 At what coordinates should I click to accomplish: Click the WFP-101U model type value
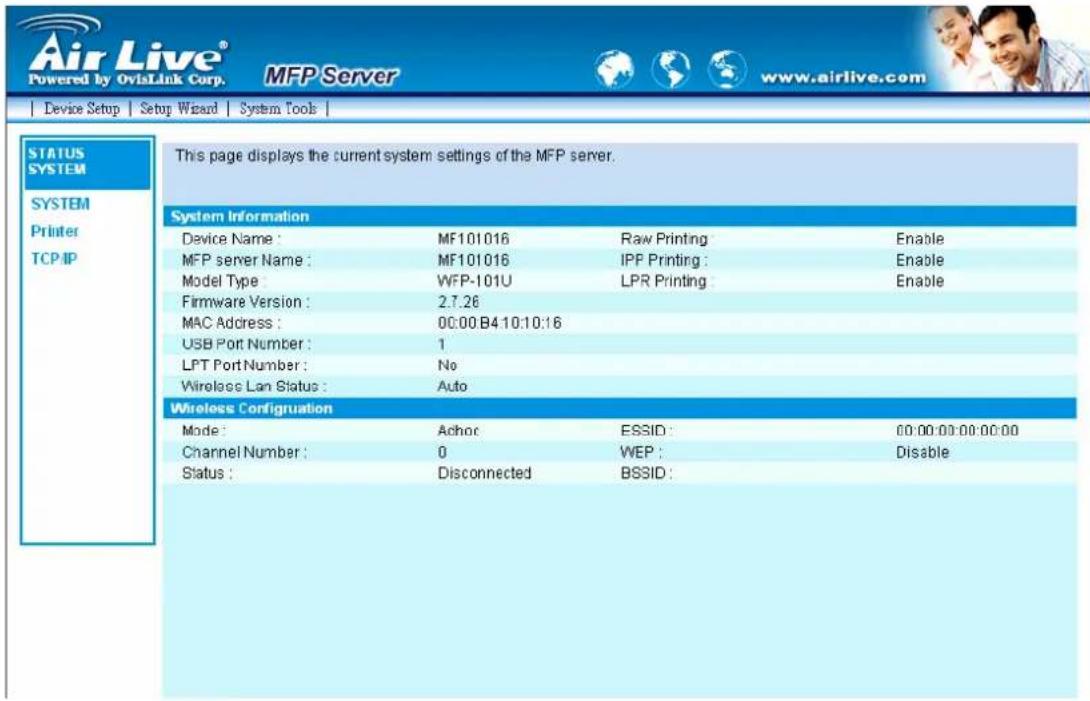tap(475, 282)
